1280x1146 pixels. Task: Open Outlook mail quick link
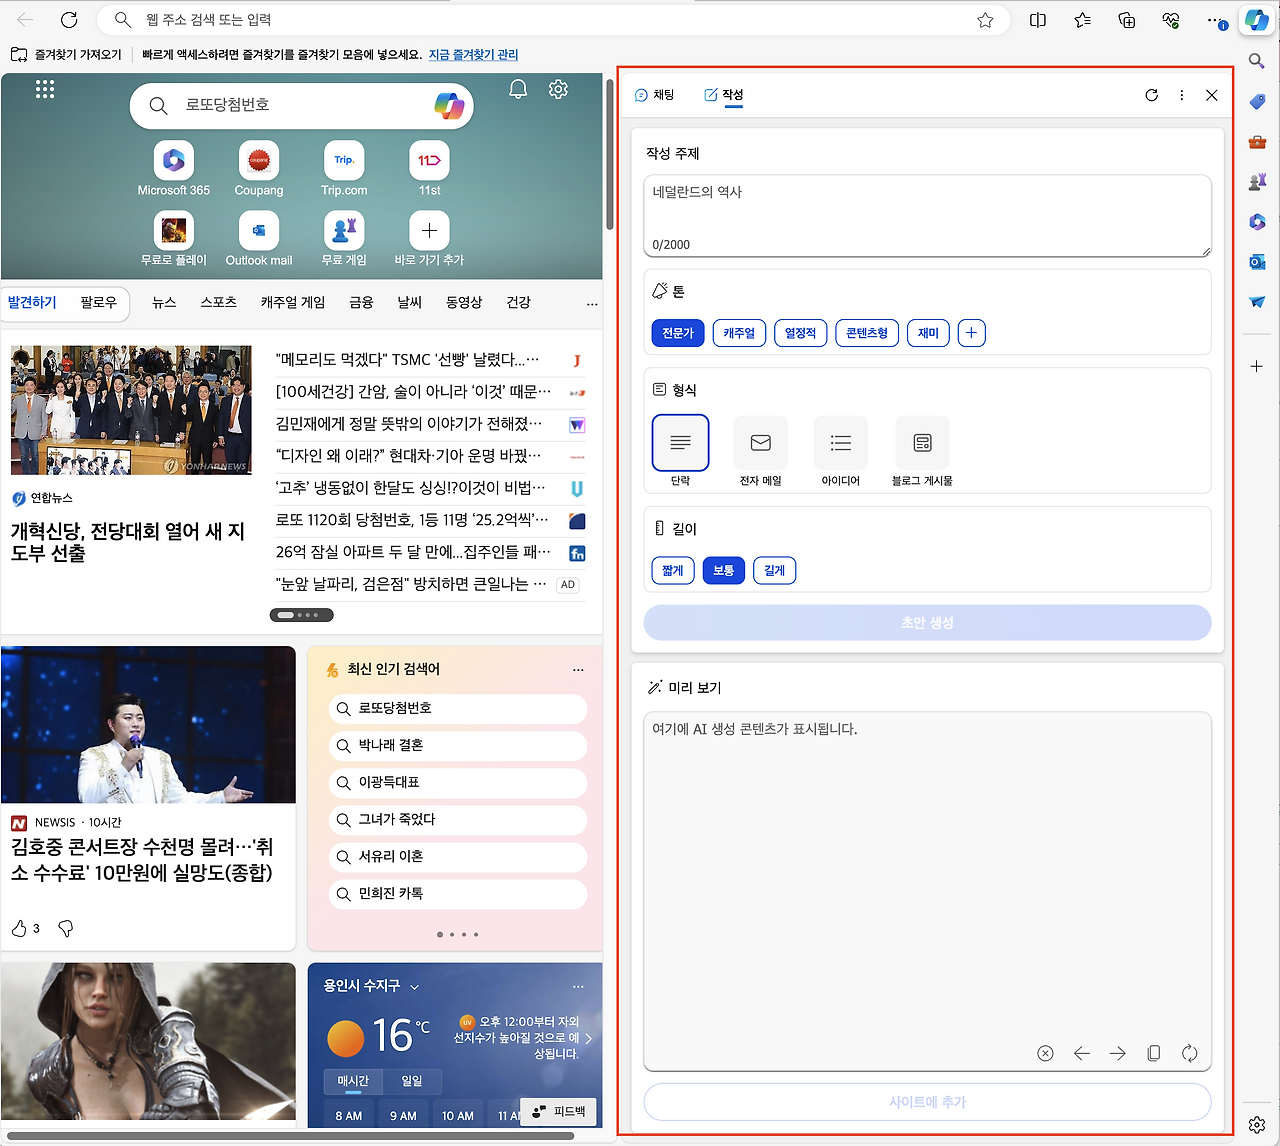point(259,238)
